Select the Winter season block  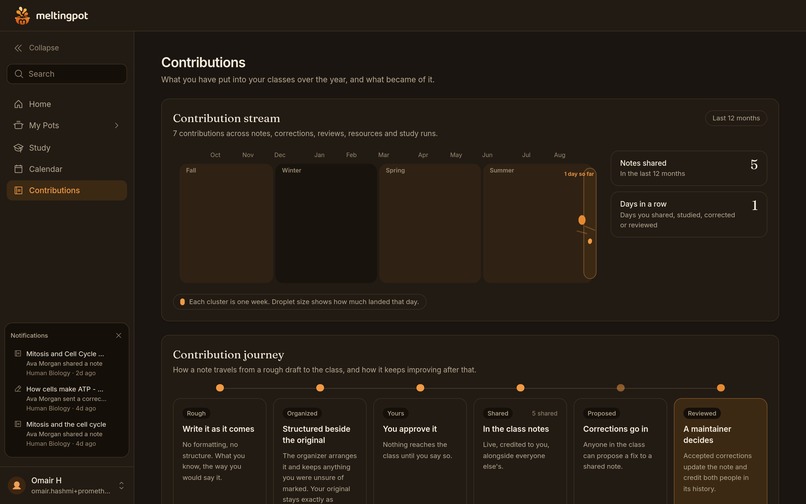point(326,223)
